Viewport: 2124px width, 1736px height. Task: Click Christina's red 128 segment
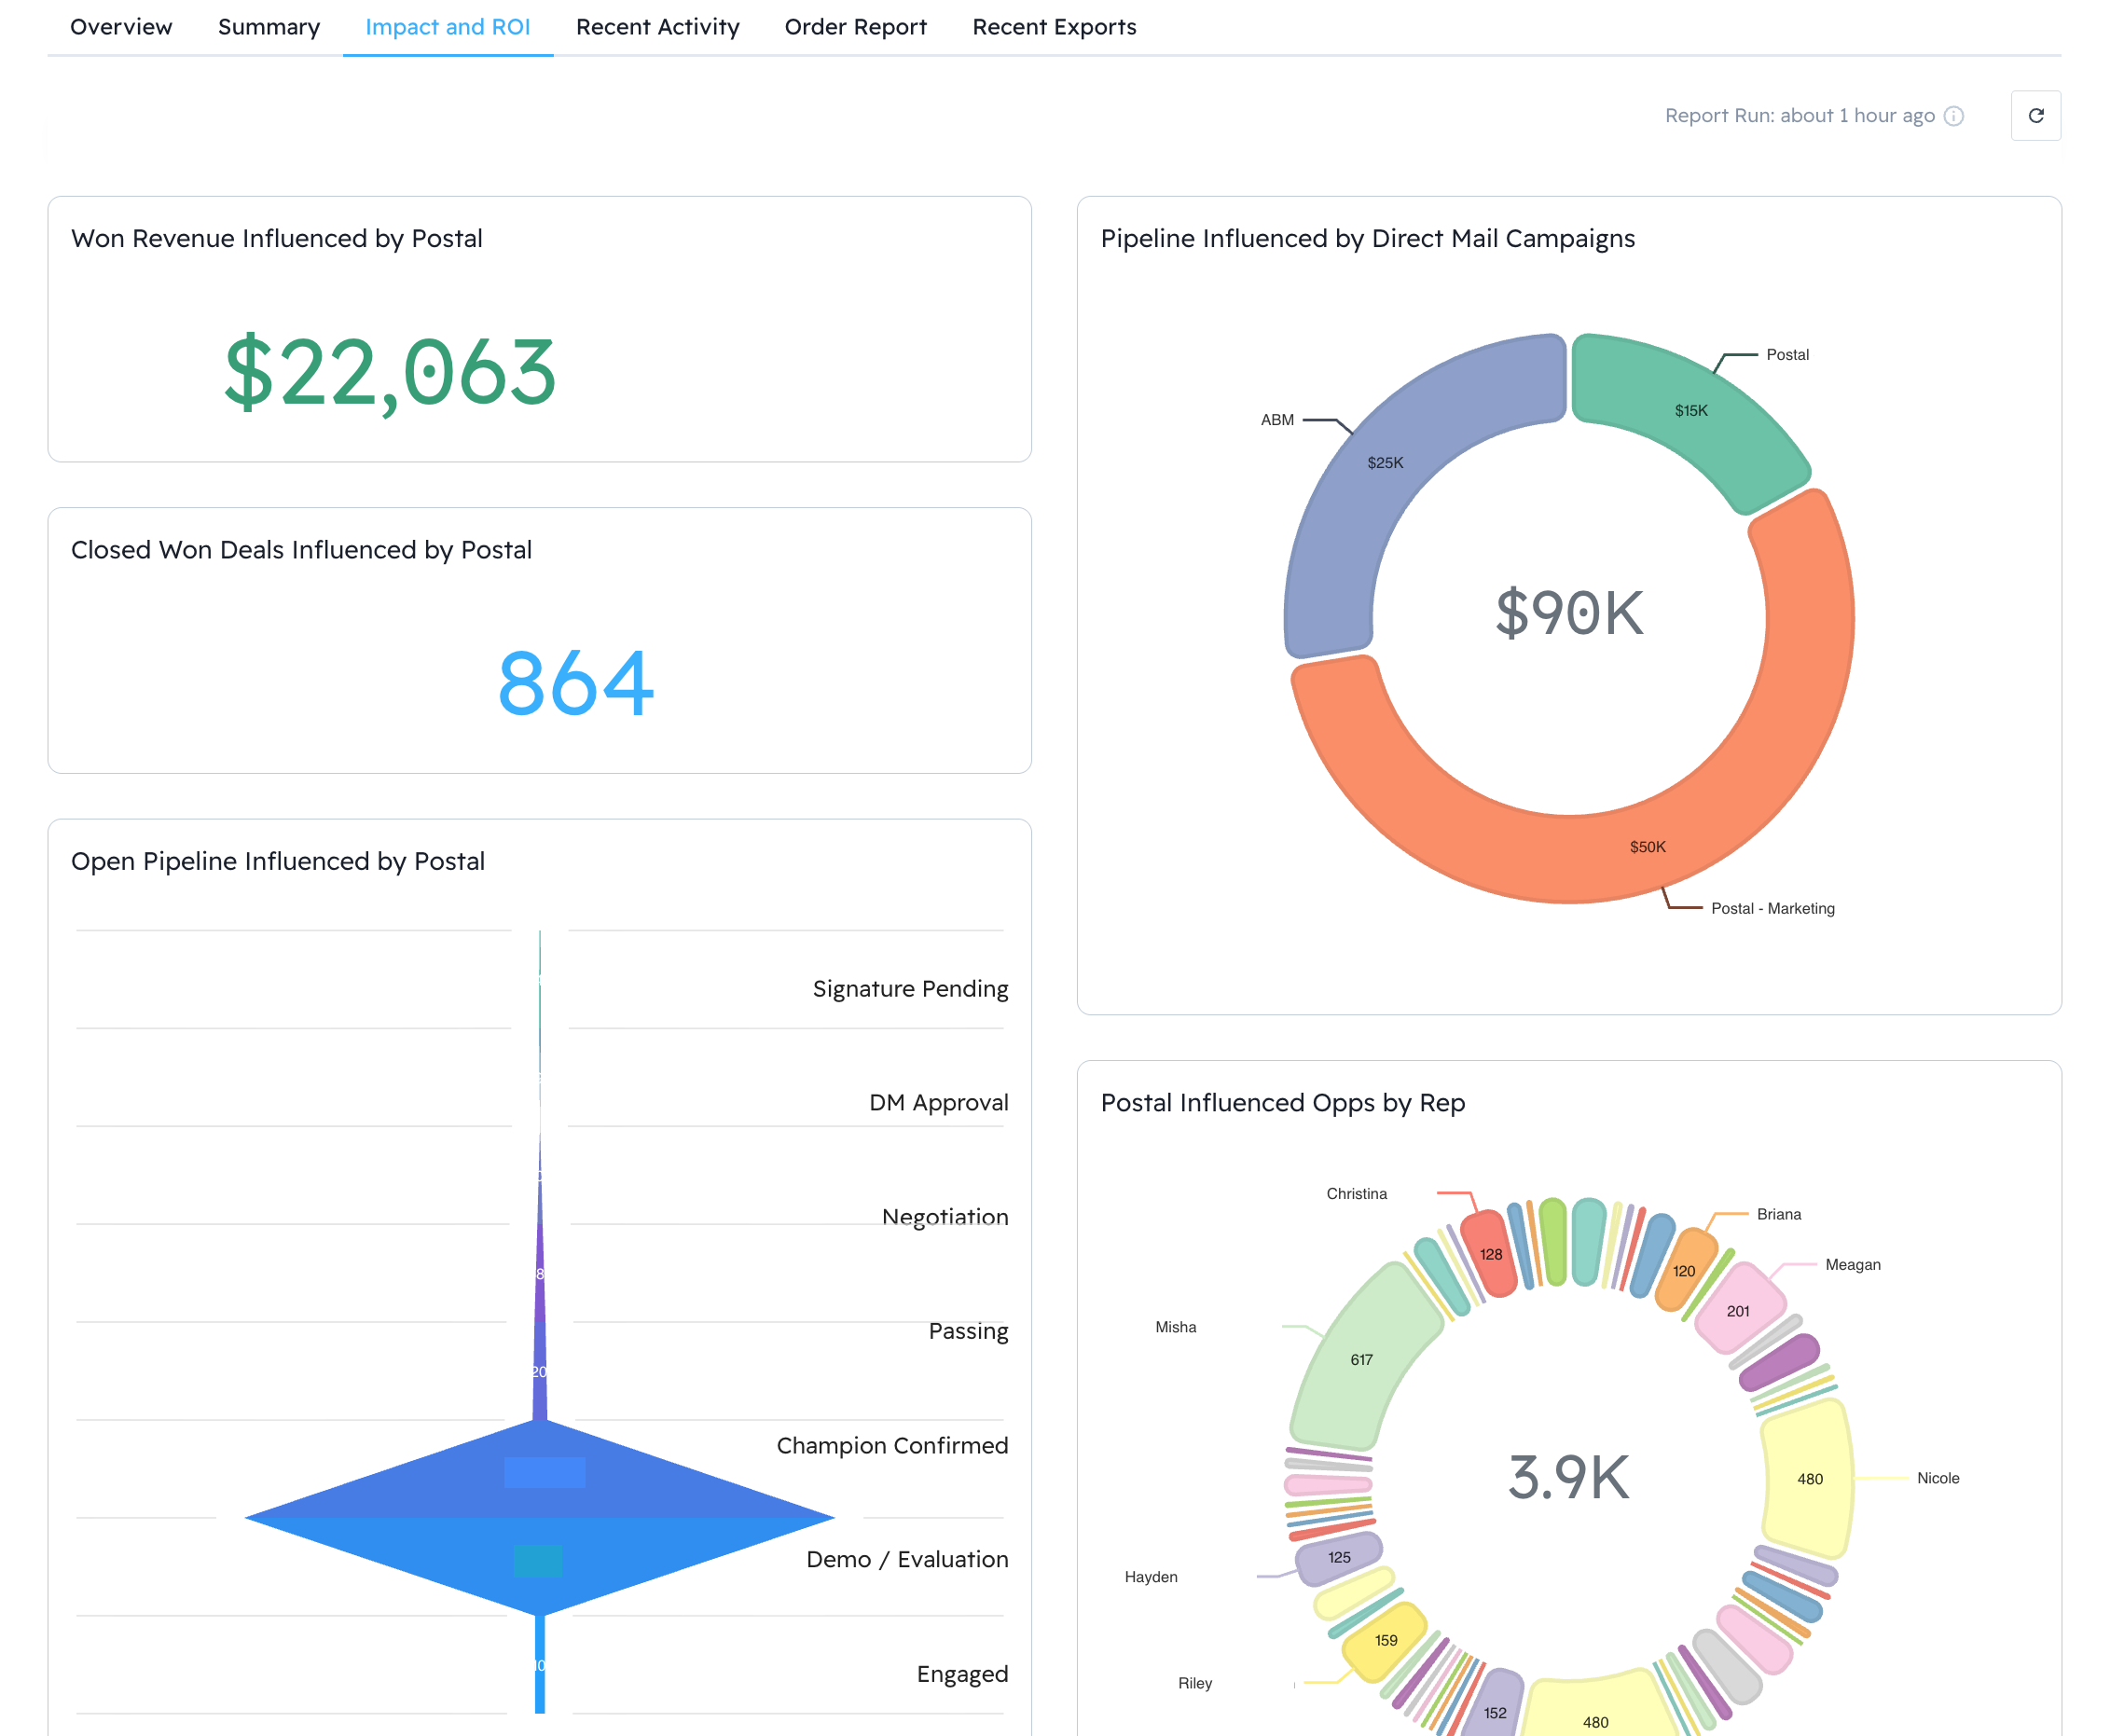pyautogui.click(x=1490, y=1254)
